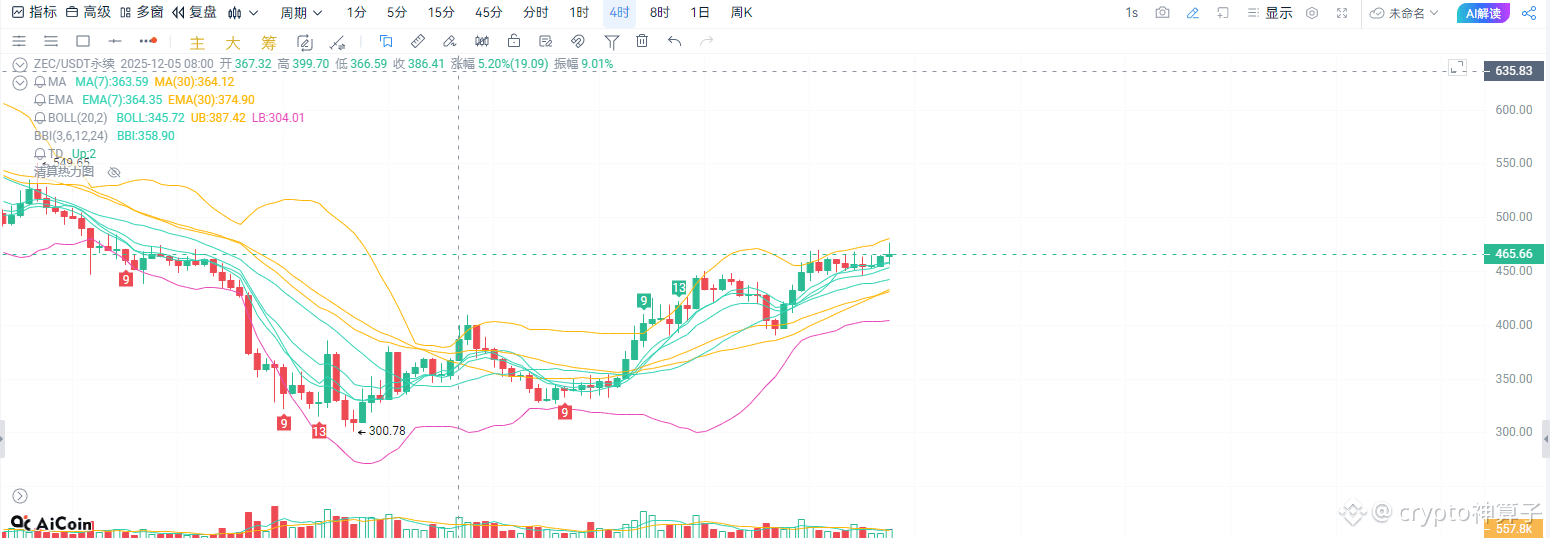The image size is (1550, 538).
Task: Toggle visibility of 清算热力图 eye icon
Action: tap(114, 172)
